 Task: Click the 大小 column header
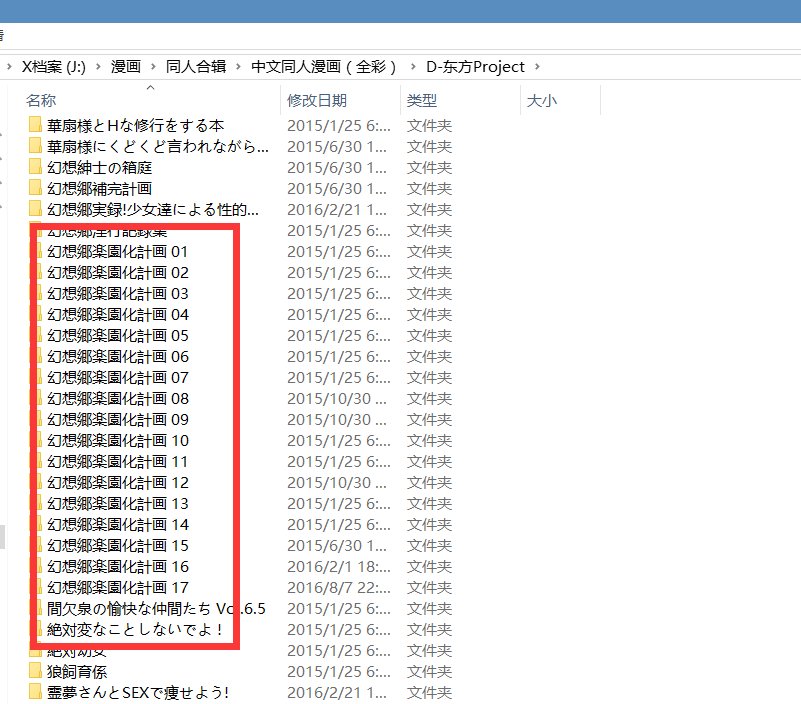tap(541, 101)
